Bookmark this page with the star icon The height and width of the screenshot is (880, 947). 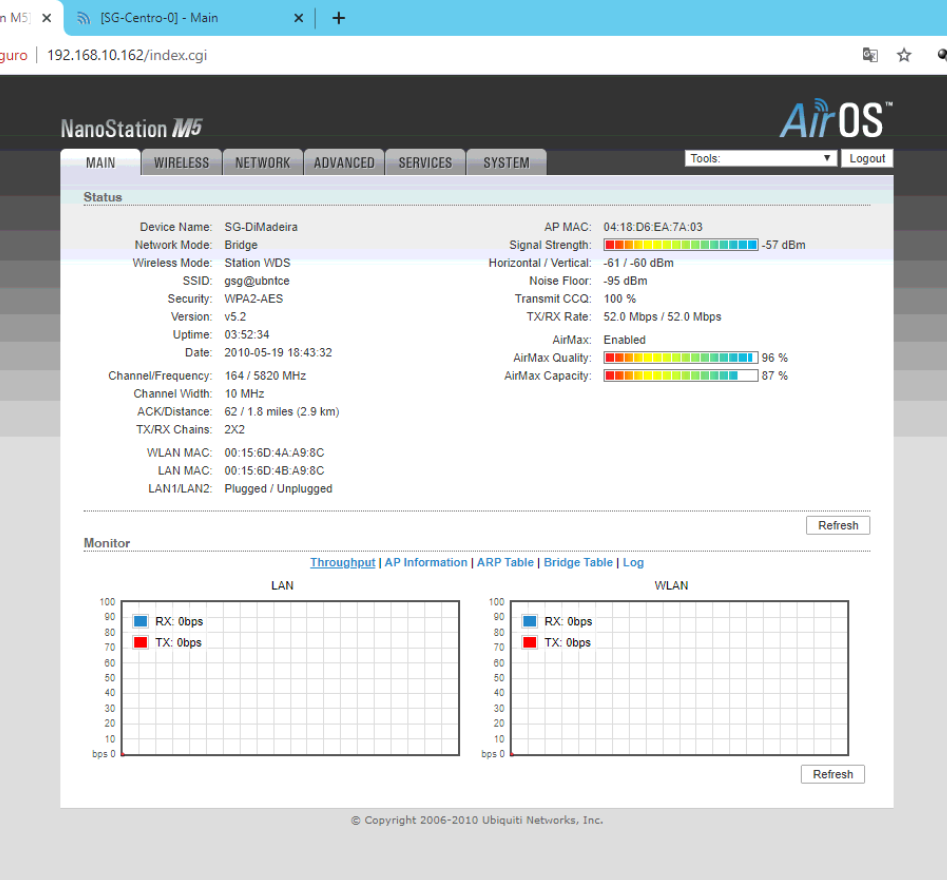click(904, 55)
